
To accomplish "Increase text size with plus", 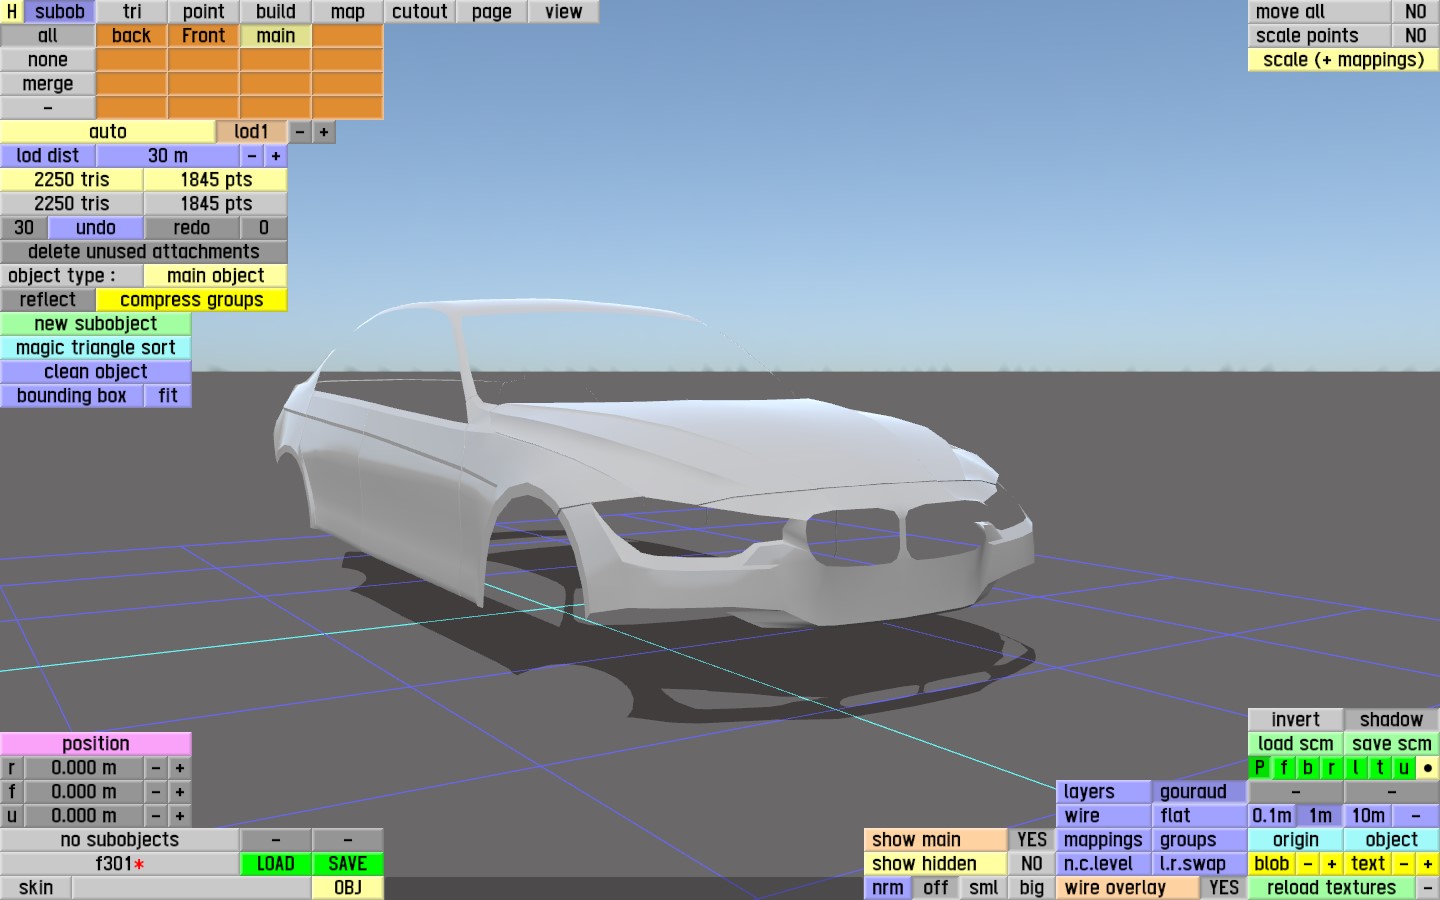I will pyautogui.click(x=1428, y=864).
